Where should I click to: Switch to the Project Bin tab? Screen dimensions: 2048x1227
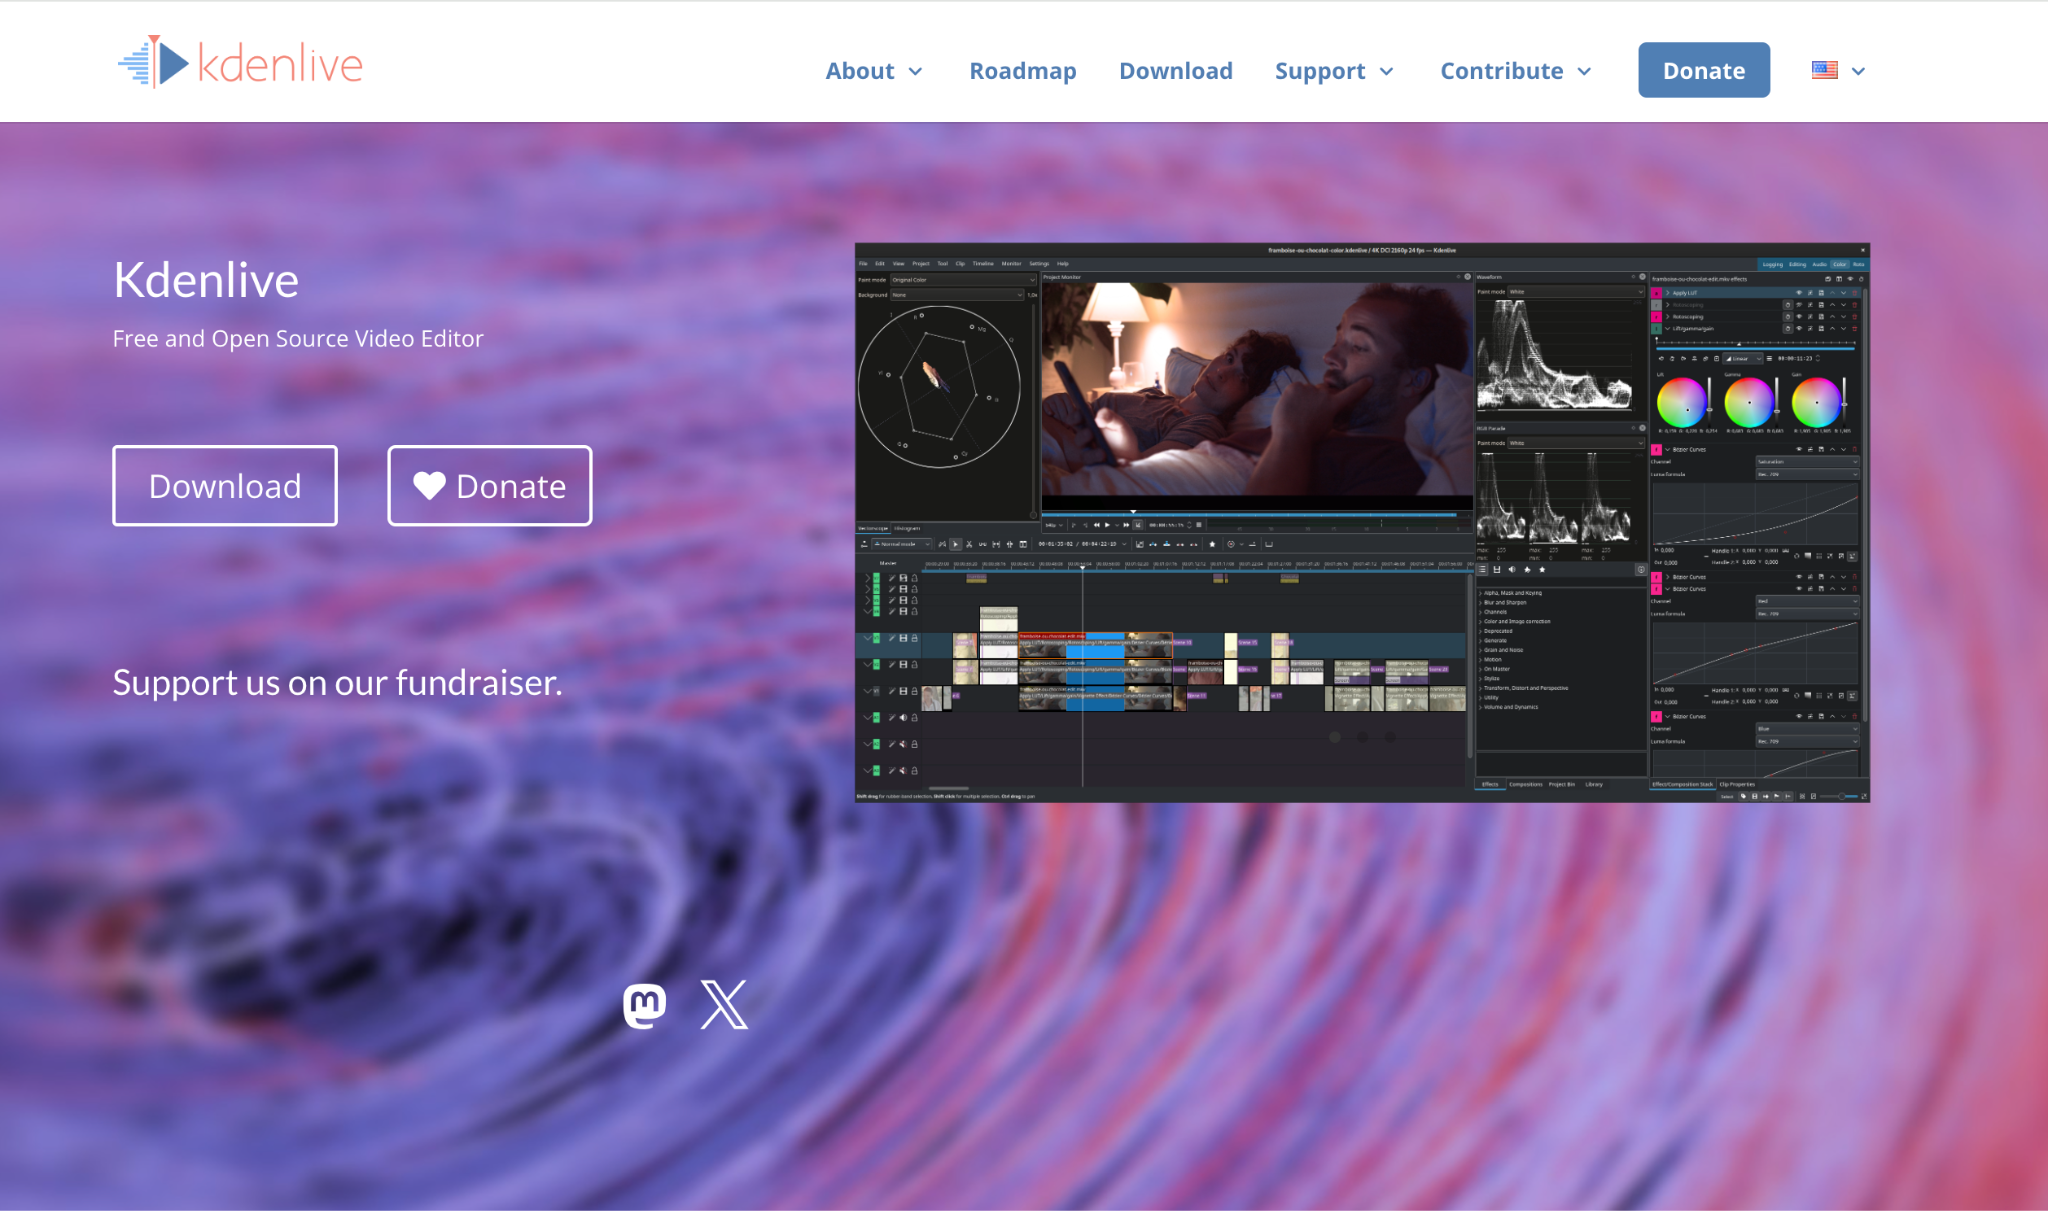(x=1562, y=785)
